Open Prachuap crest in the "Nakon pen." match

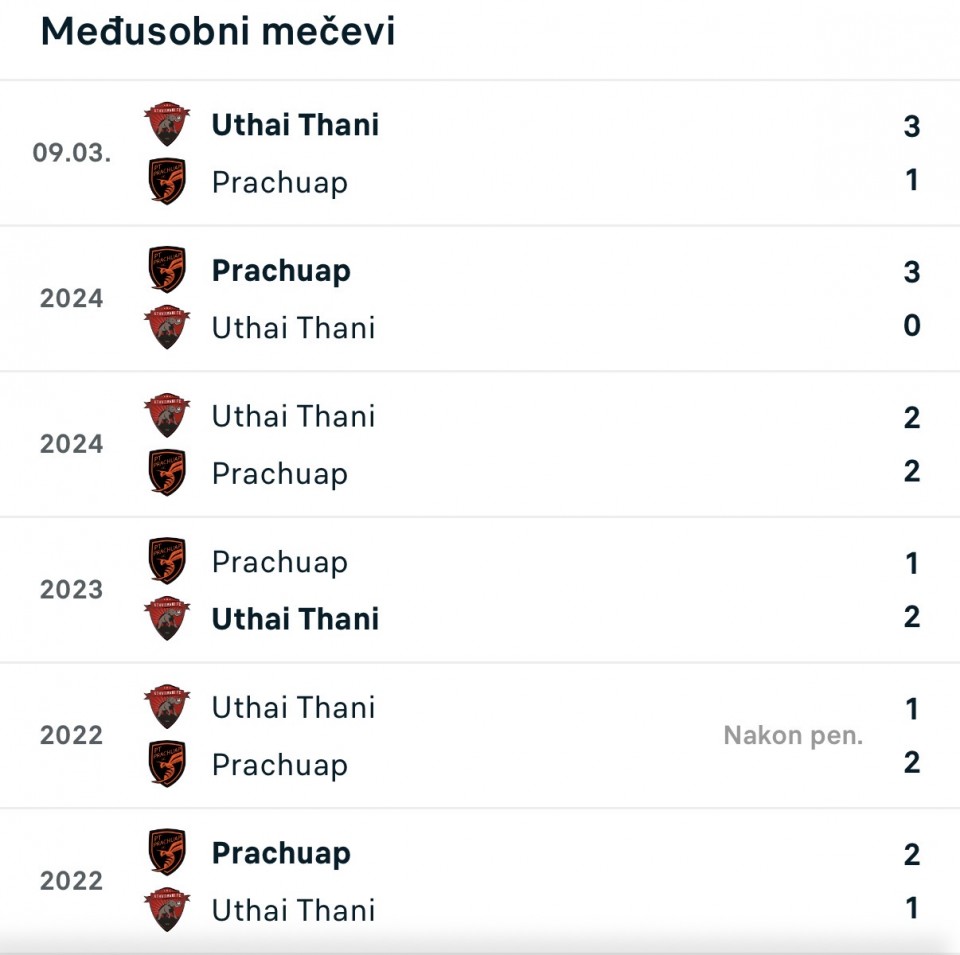[x=166, y=765]
